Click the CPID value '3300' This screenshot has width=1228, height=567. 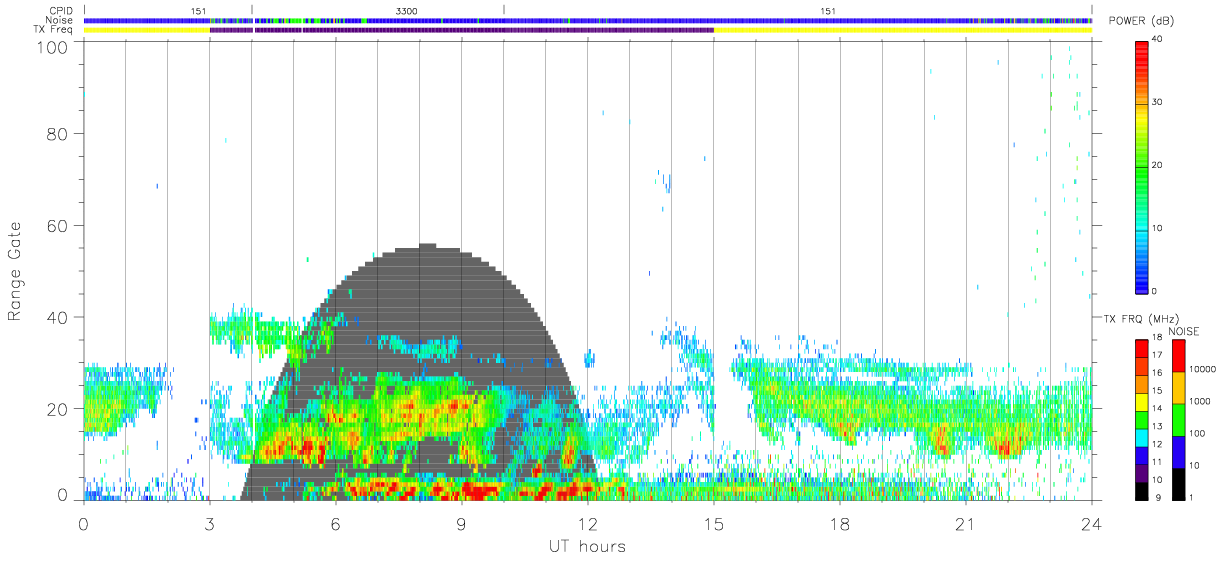(x=407, y=11)
